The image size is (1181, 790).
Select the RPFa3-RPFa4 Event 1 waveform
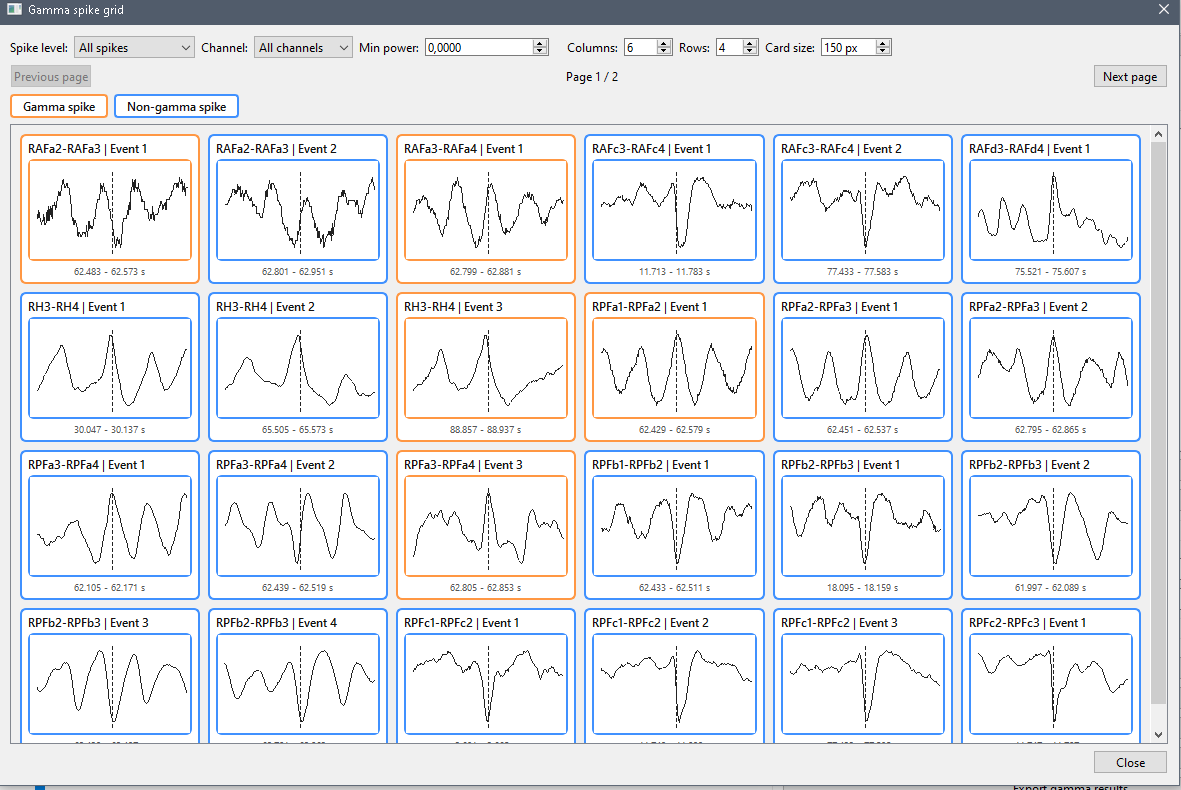[110, 526]
